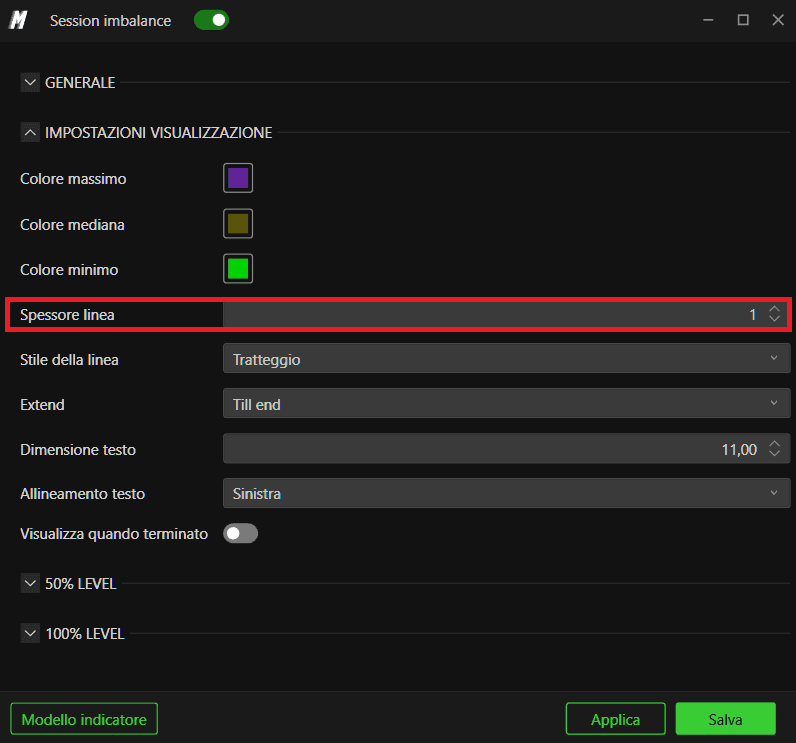Screen dimensions: 796x743
Task: Open the Extend dropdown set to Till end
Action: pos(507,403)
